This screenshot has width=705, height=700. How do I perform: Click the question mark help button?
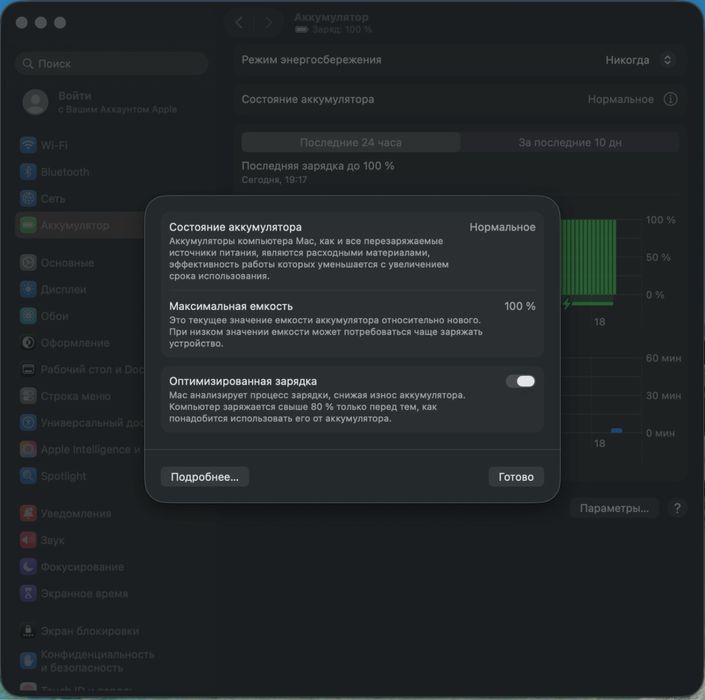pyautogui.click(x=677, y=508)
